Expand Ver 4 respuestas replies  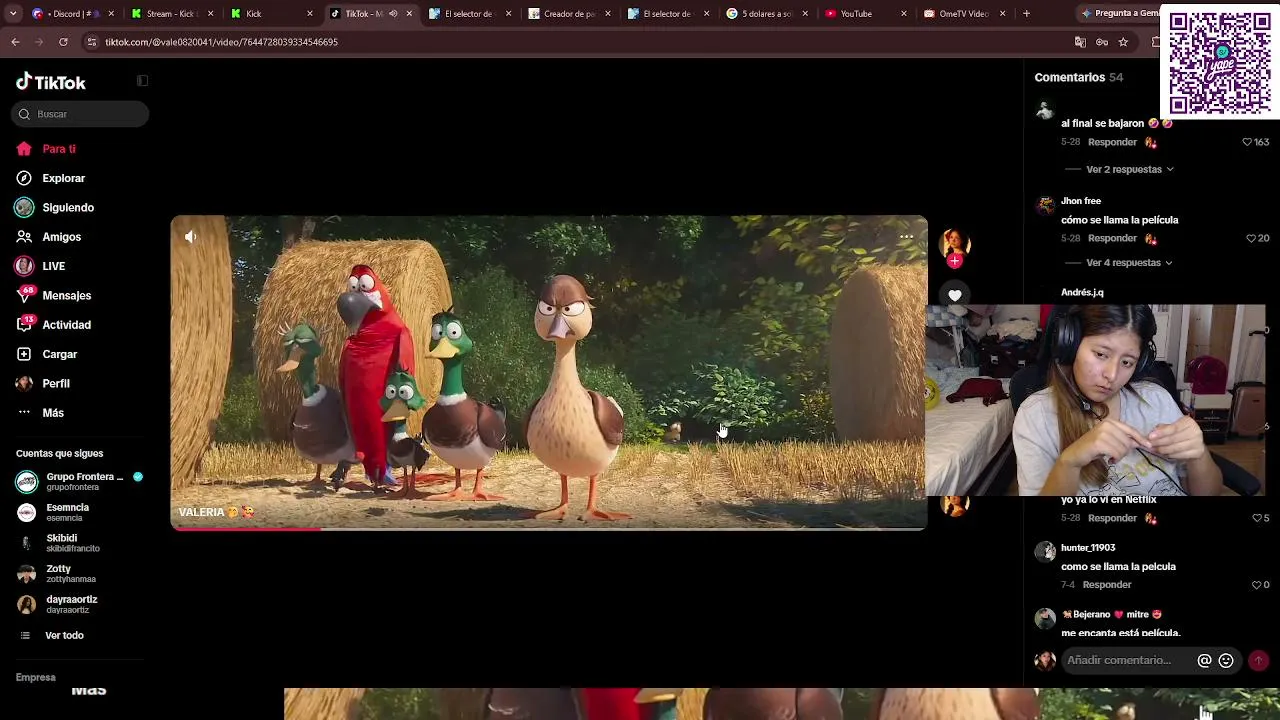point(1130,263)
